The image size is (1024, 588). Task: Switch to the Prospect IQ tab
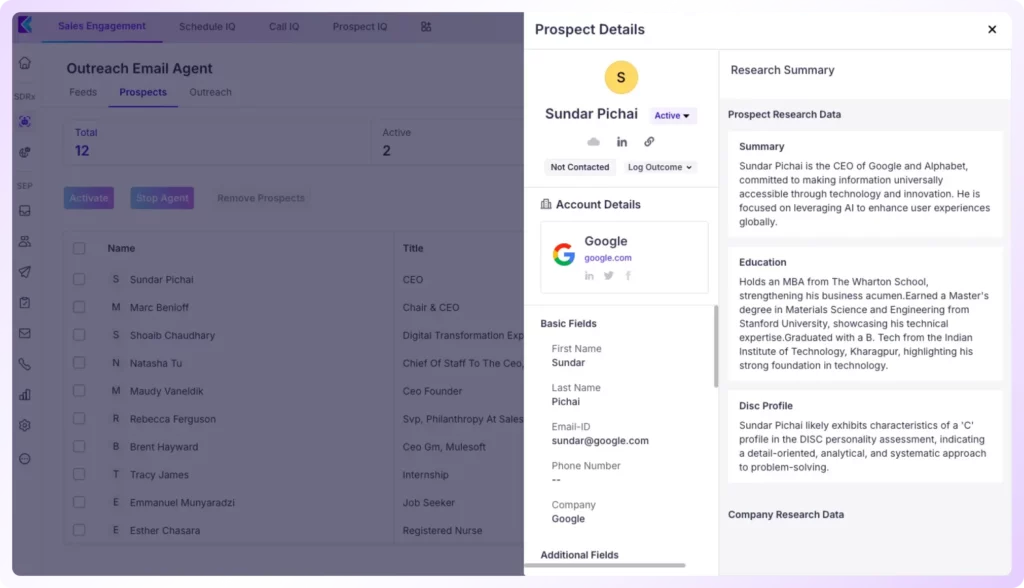pyautogui.click(x=360, y=27)
